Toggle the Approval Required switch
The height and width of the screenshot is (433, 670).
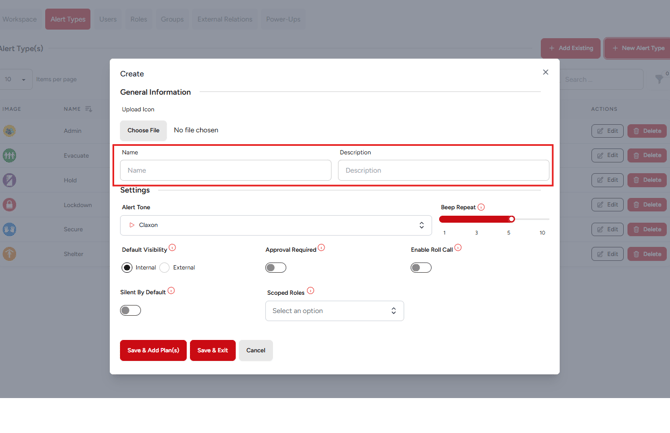click(276, 268)
